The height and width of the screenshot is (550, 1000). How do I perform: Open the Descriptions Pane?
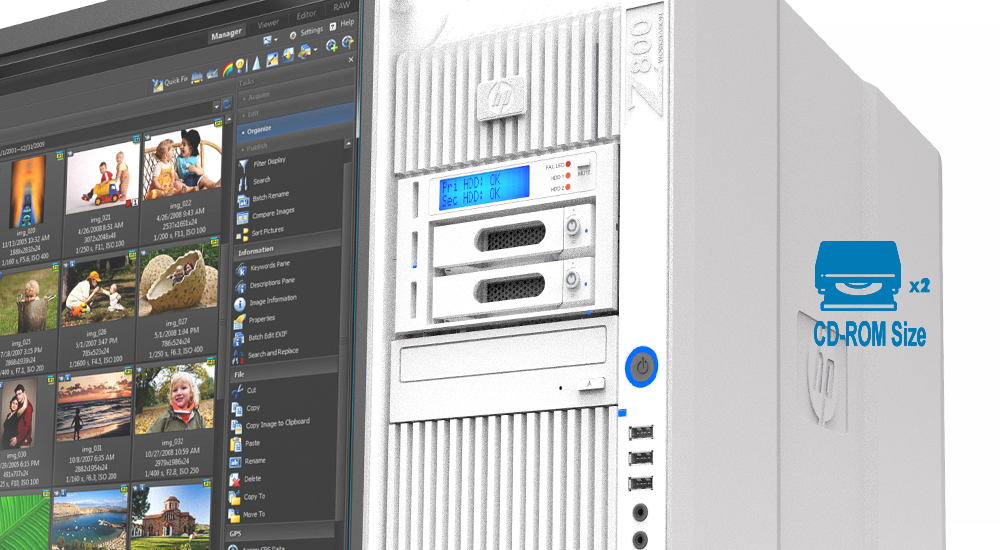coord(272,283)
